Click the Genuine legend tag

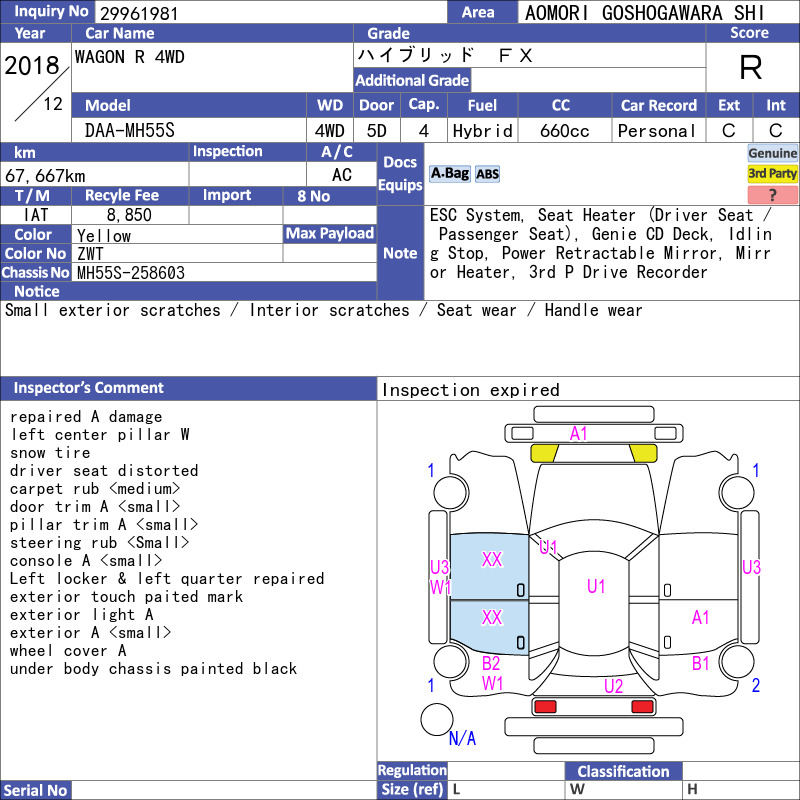pyautogui.click(x=772, y=153)
